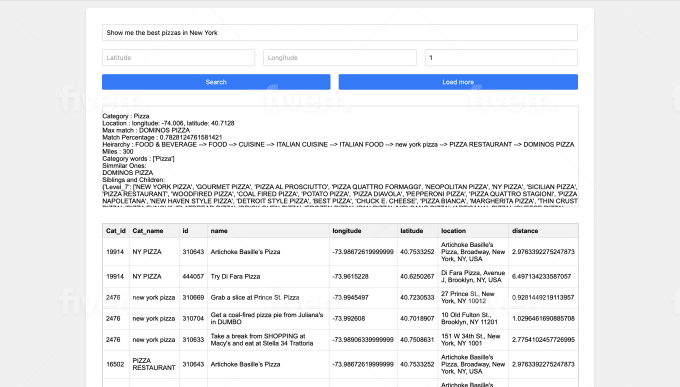
Task: Click location '10 Old Fulton St., Brooklyn' cell
Action: pyautogui.click(x=473, y=318)
